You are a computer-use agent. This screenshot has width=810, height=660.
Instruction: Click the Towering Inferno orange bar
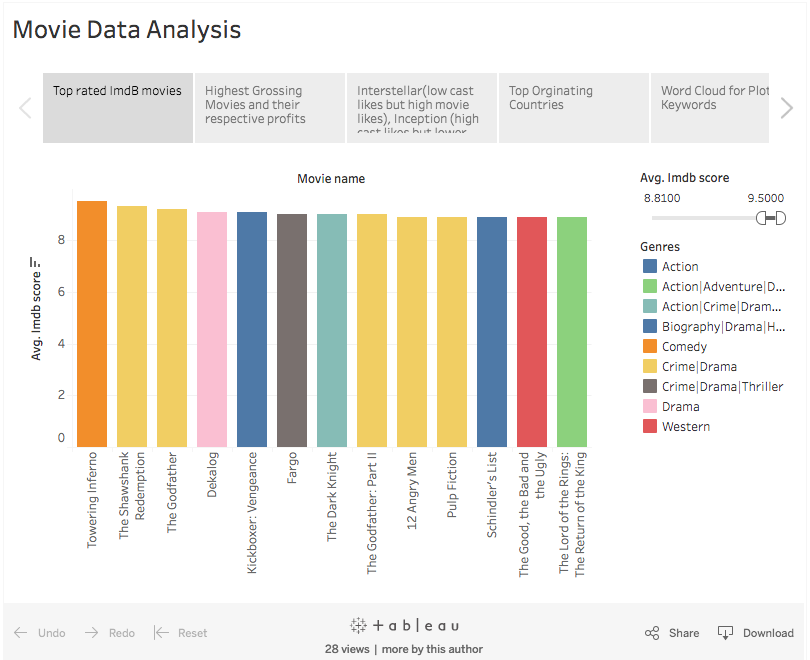[92, 324]
